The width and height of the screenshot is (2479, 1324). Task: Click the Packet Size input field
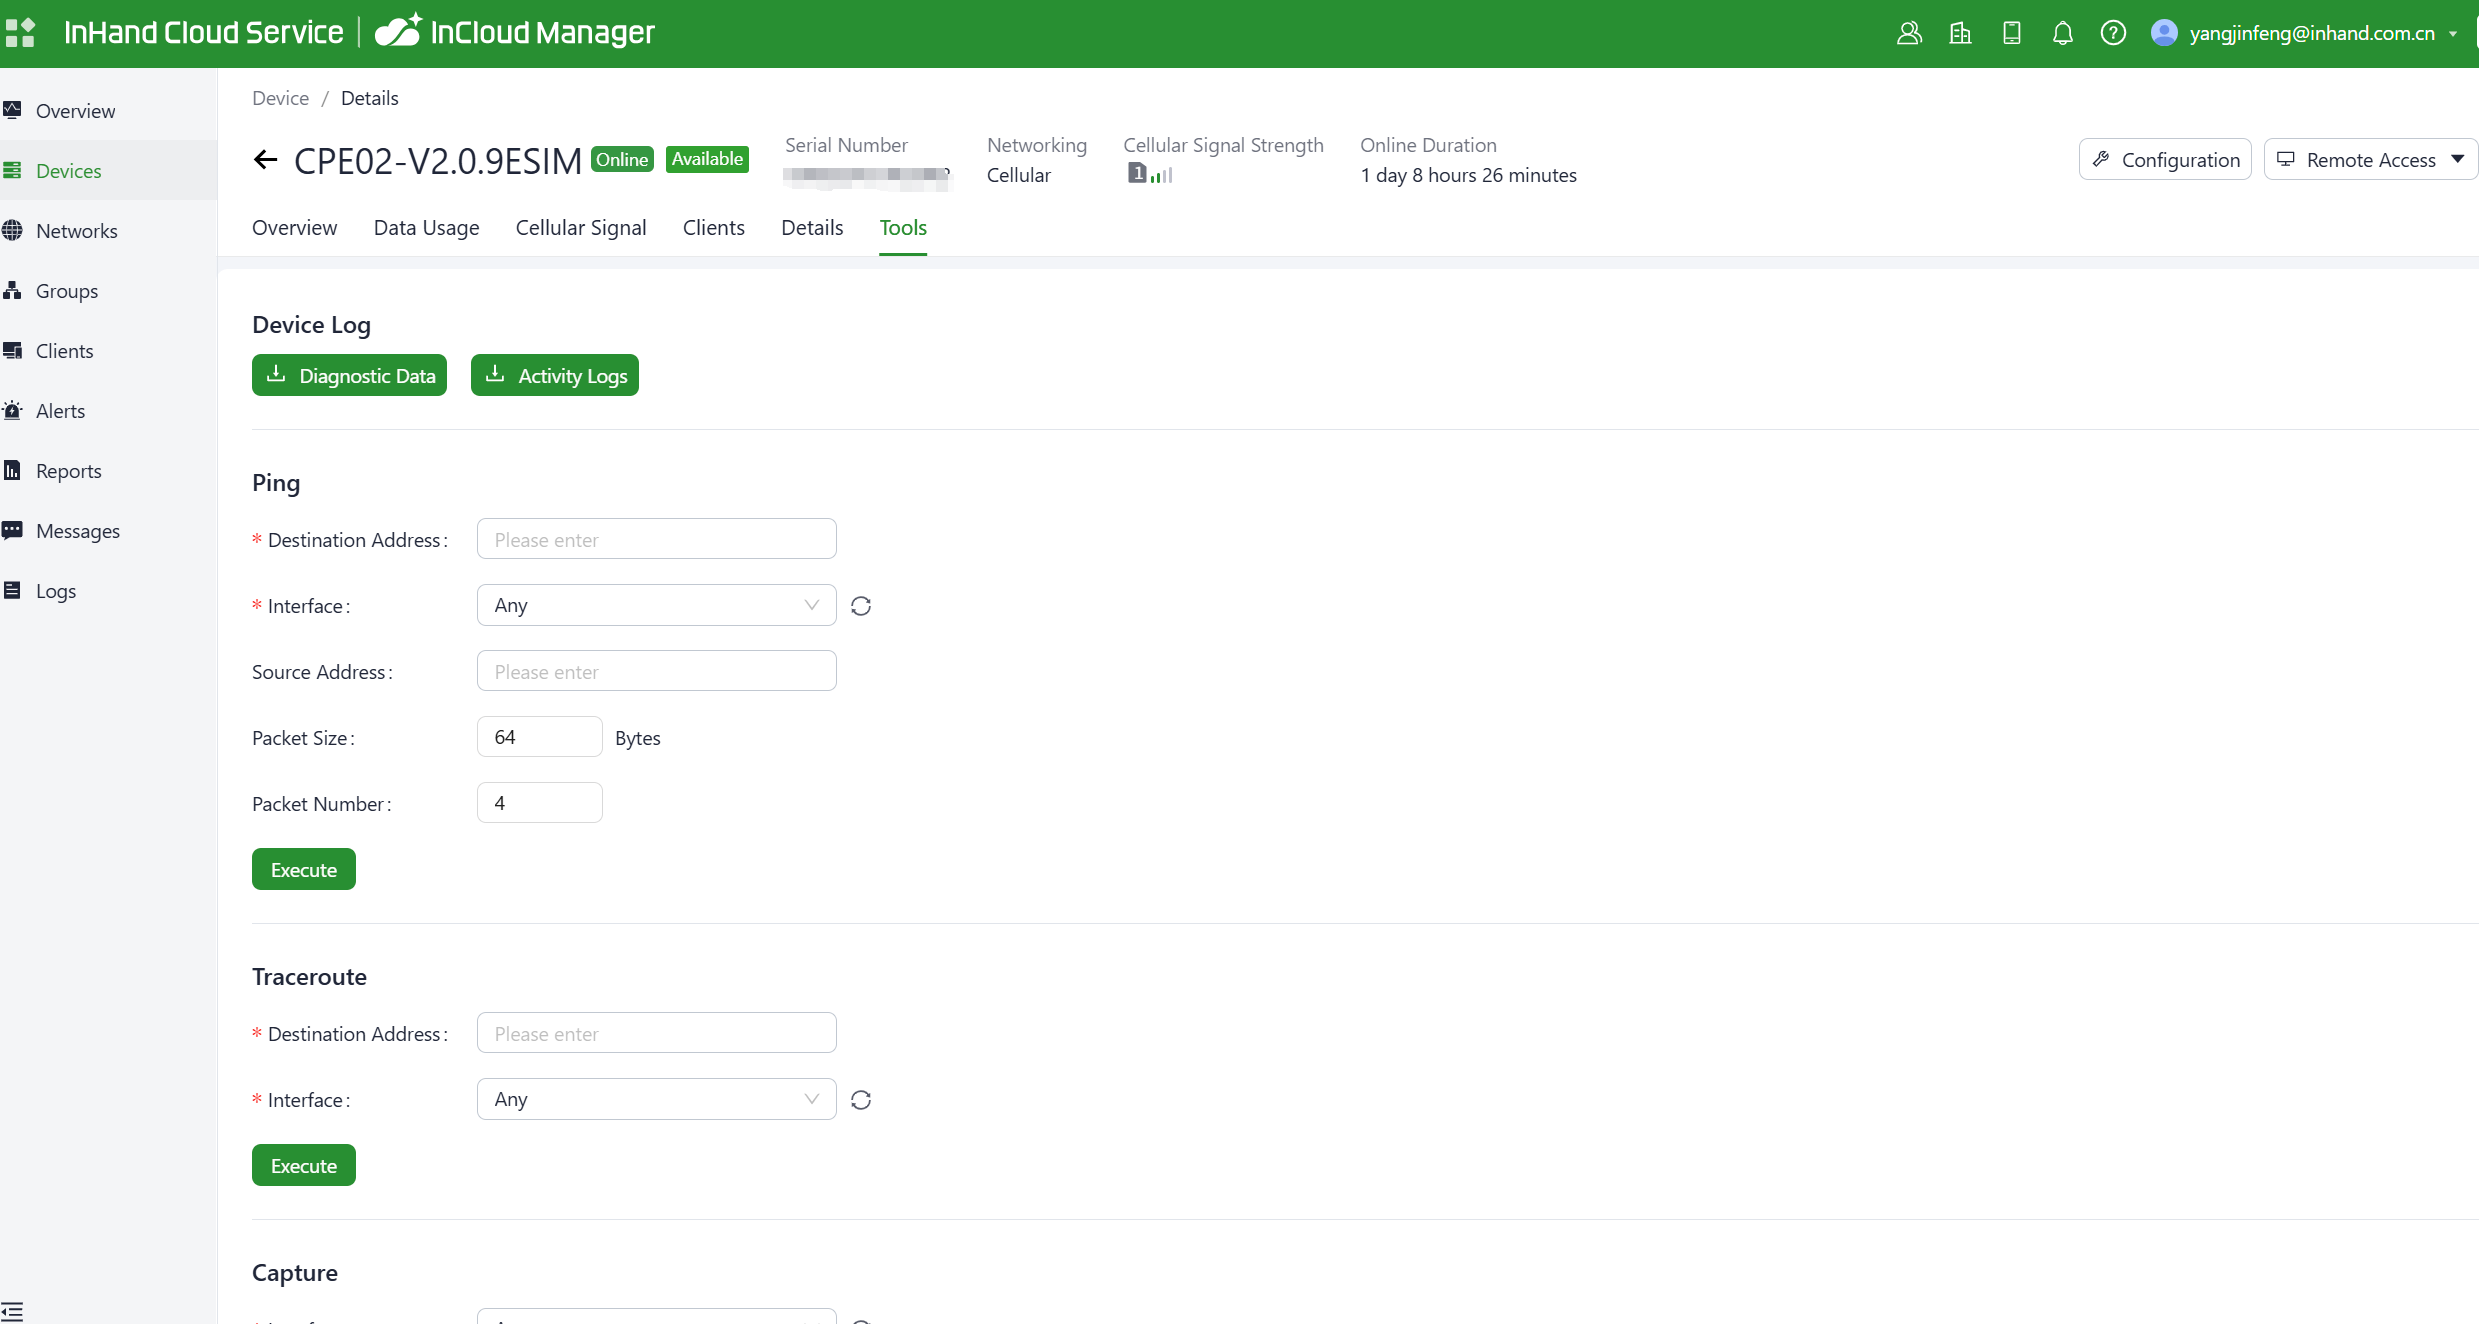539,737
